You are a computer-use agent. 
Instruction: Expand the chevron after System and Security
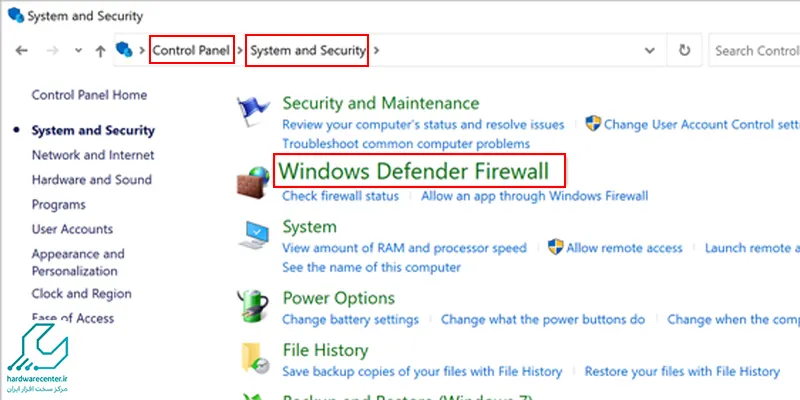[x=377, y=51]
